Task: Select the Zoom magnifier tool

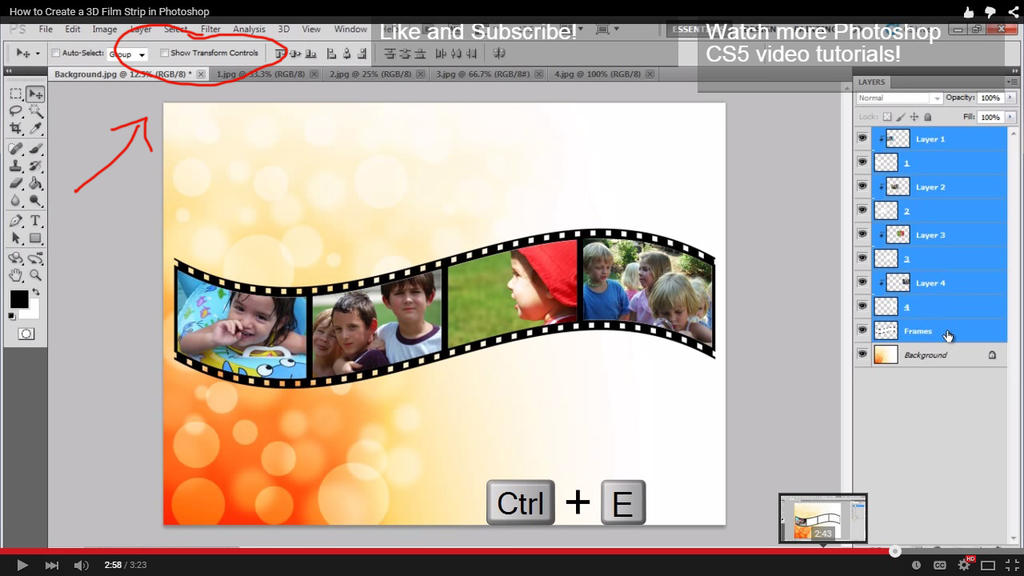Action: [36, 274]
